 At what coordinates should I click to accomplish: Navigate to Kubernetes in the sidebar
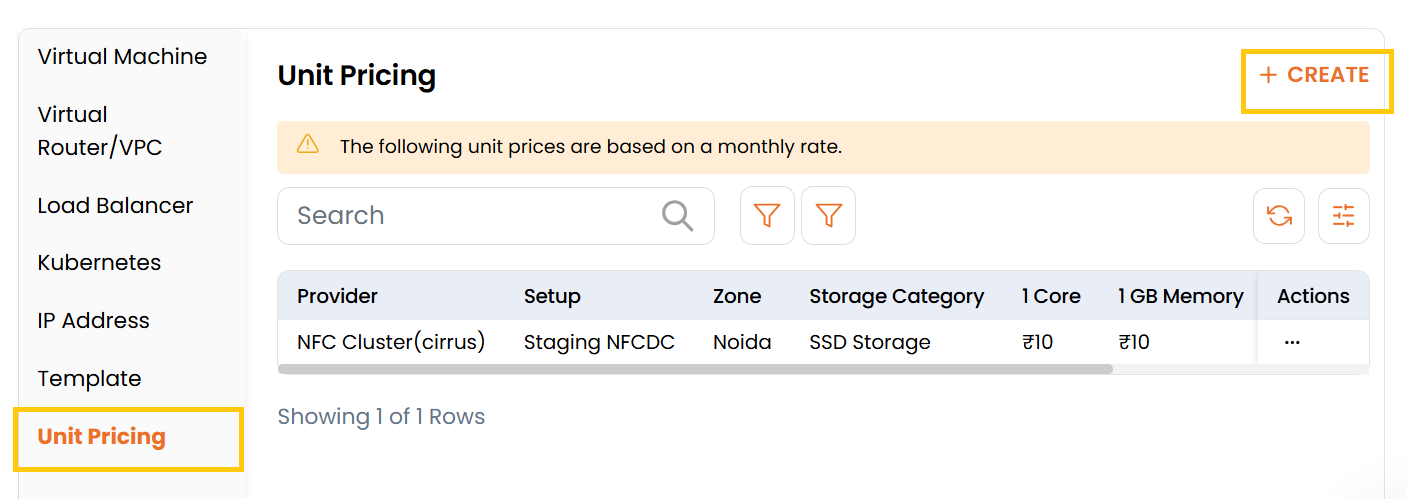click(x=99, y=263)
